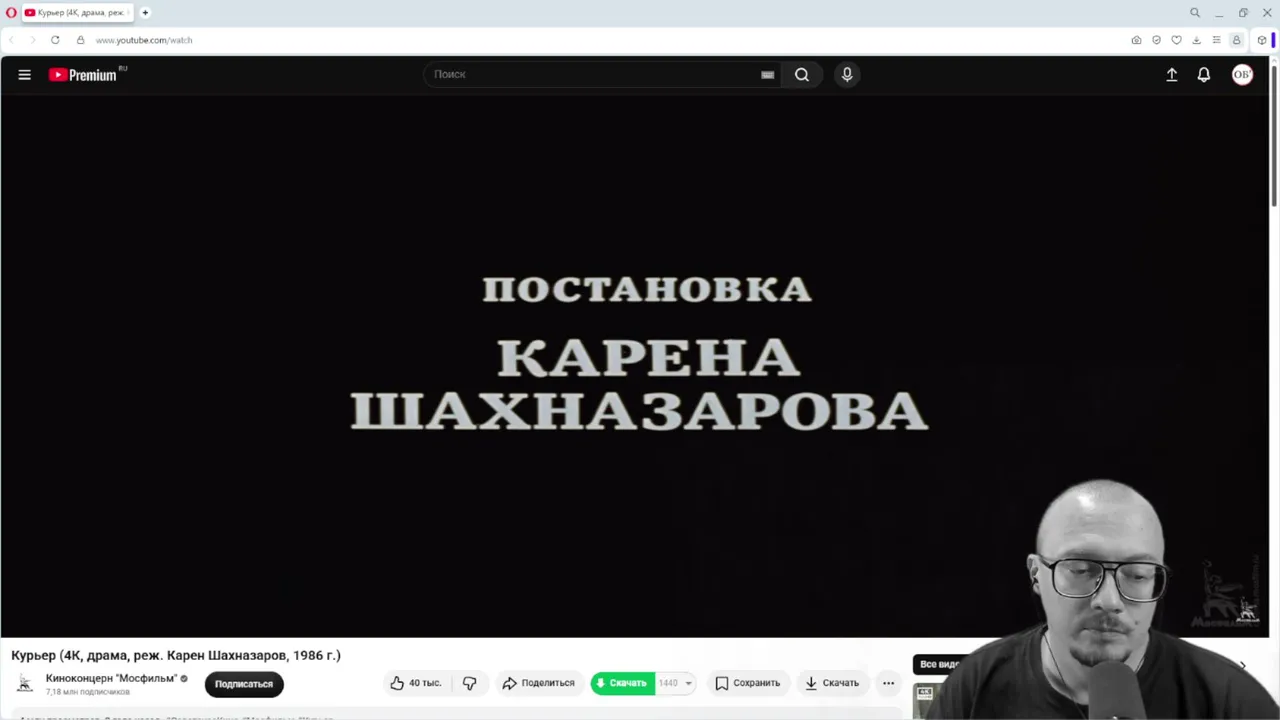Start voice search with the microphone
The height and width of the screenshot is (720, 1280).
pos(847,74)
